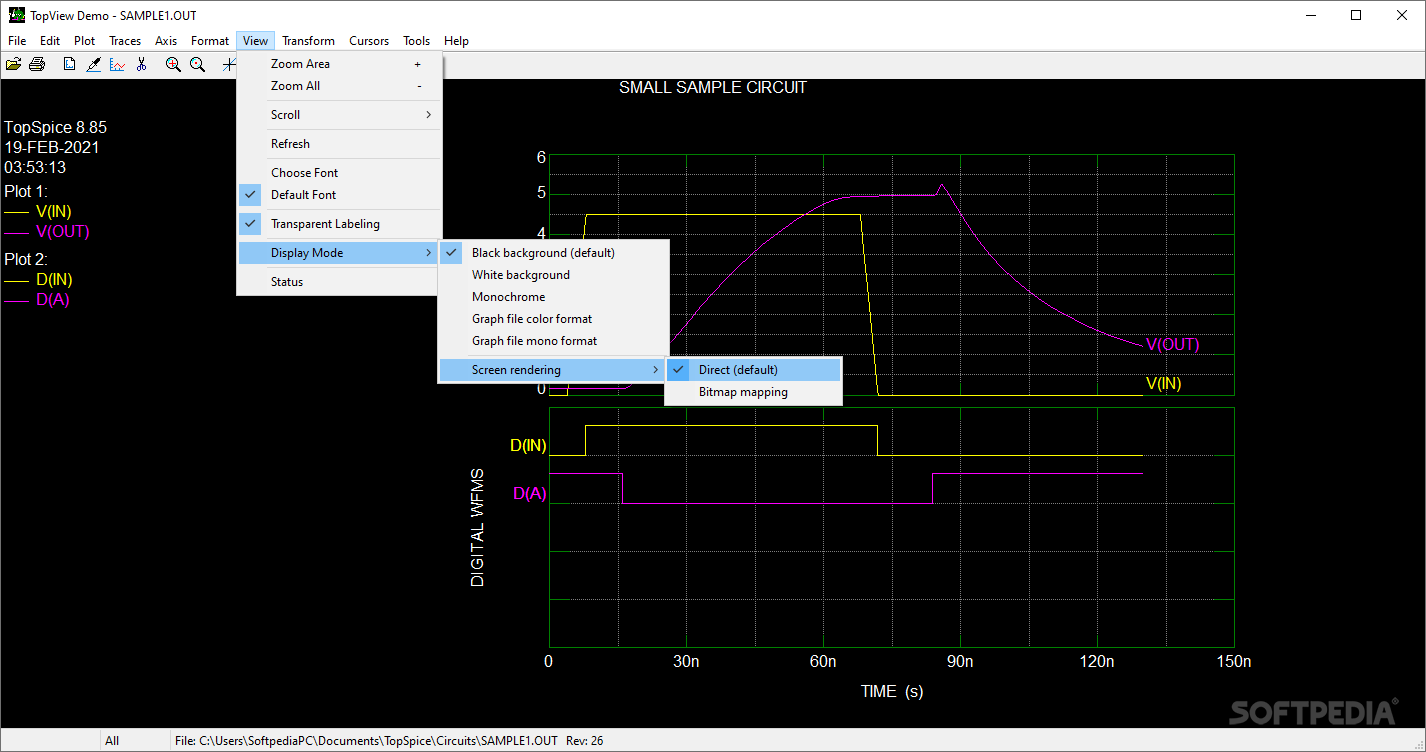Screen dimensions: 1426x752
Task: Click the 'All' status bar field
Action: coord(112,741)
